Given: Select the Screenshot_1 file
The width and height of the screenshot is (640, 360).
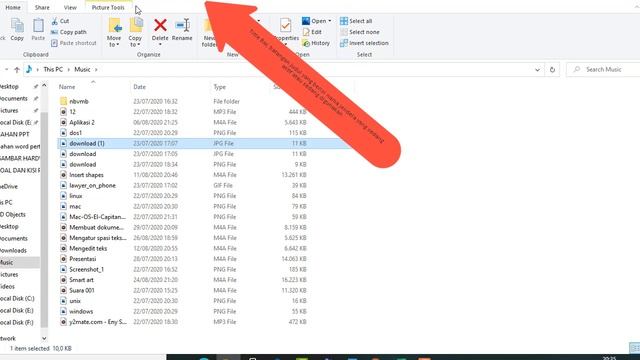Looking at the screenshot, I should pos(86,270).
